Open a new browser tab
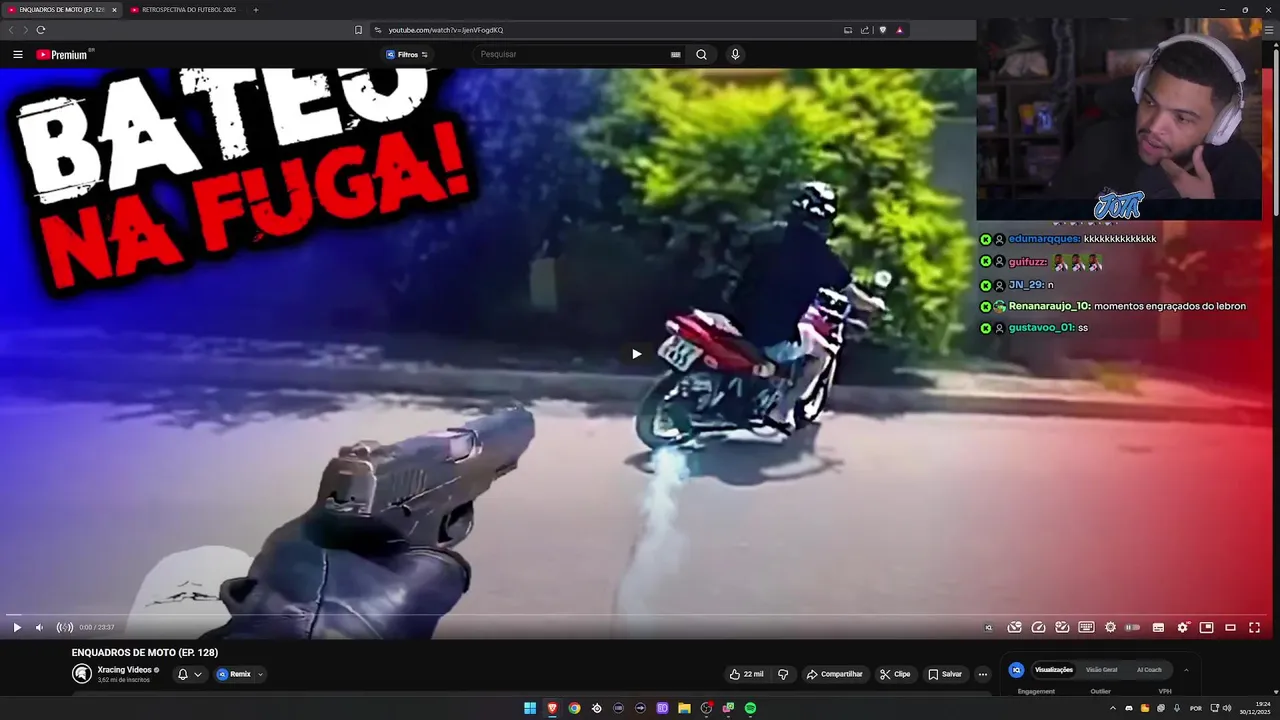The image size is (1280, 720). click(x=256, y=10)
